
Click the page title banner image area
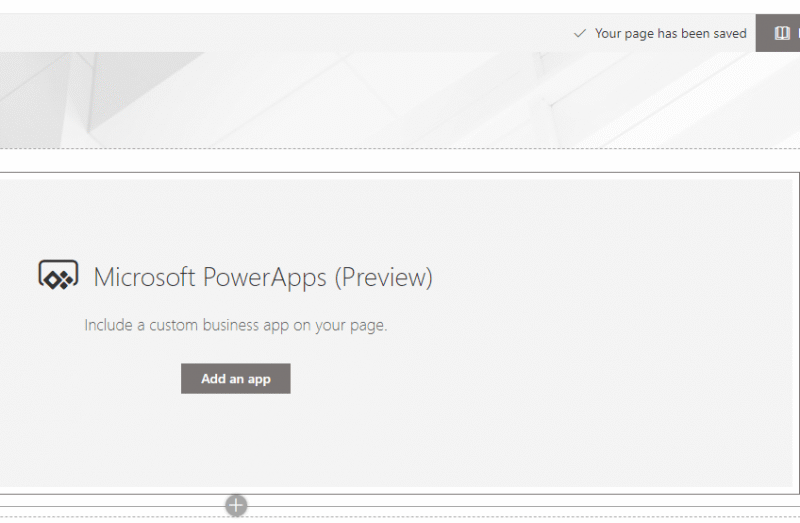click(400, 100)
